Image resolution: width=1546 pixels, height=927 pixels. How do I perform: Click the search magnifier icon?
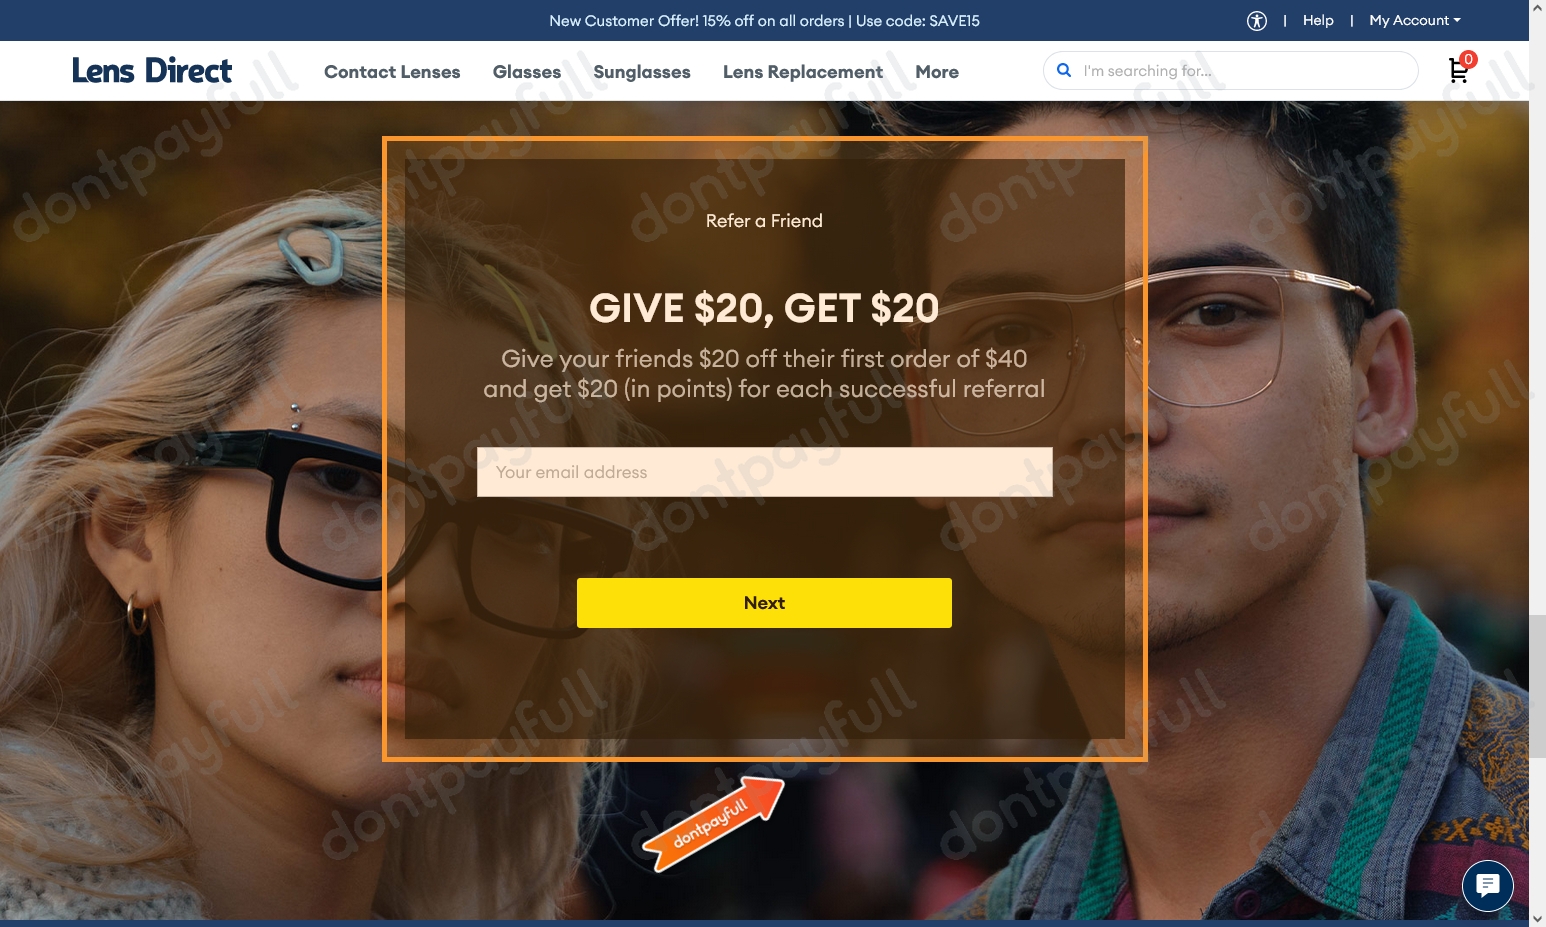(x=1064, y=70)
